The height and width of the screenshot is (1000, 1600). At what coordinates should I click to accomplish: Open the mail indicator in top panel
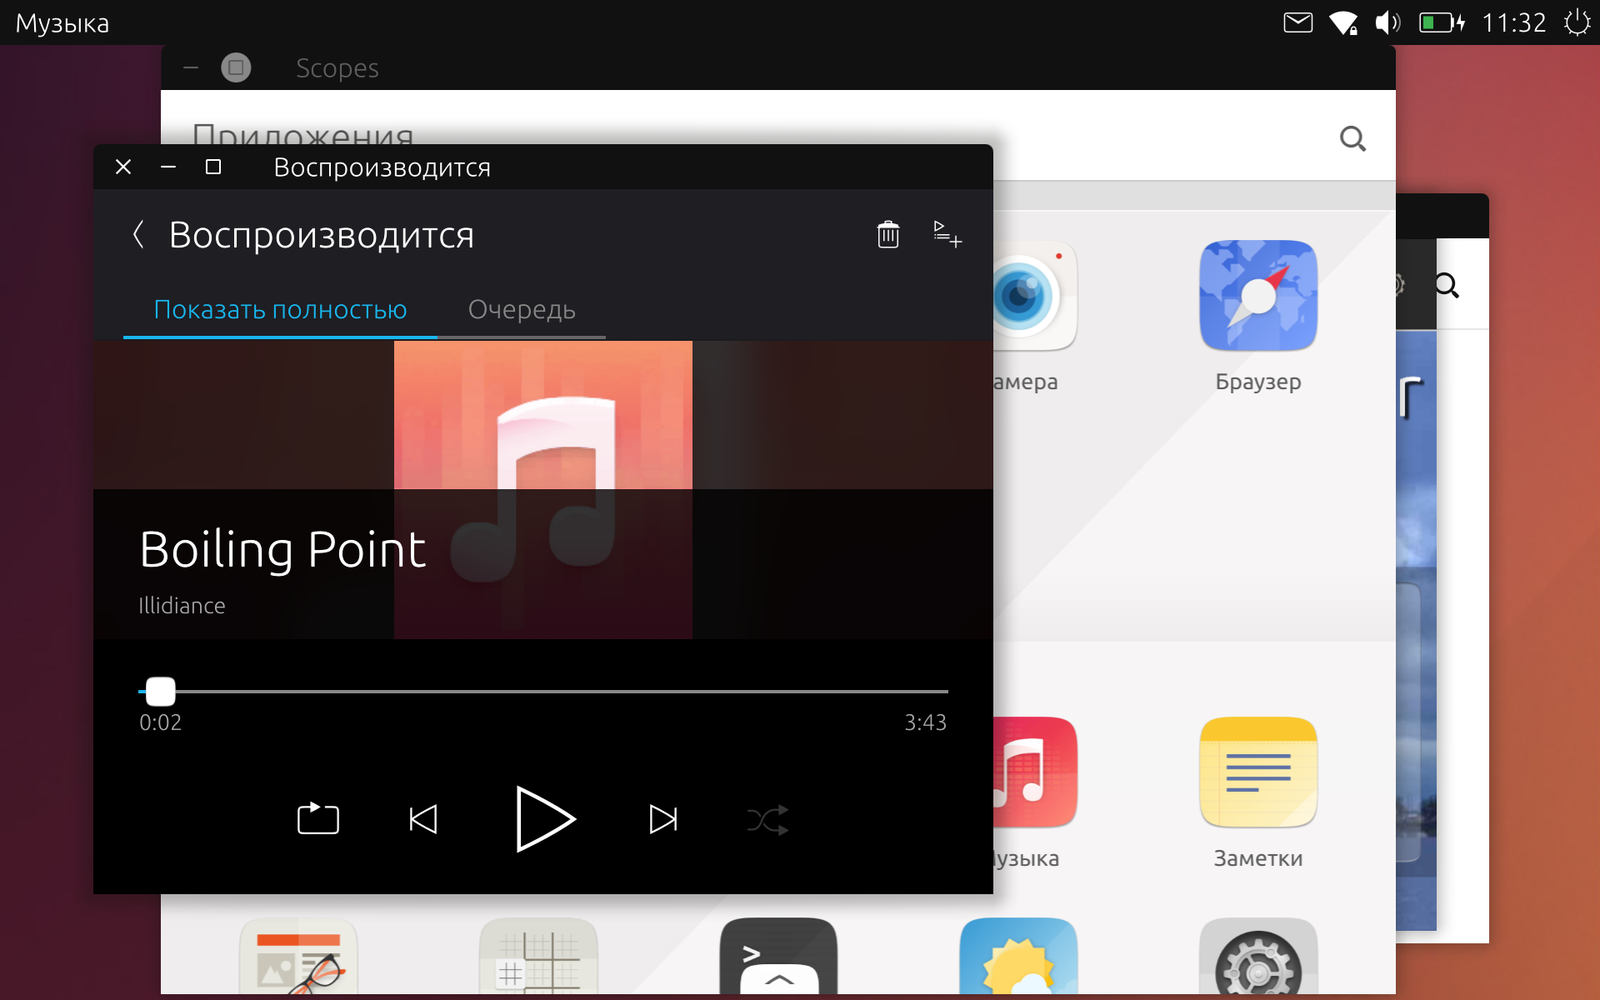pos(1297,22)
